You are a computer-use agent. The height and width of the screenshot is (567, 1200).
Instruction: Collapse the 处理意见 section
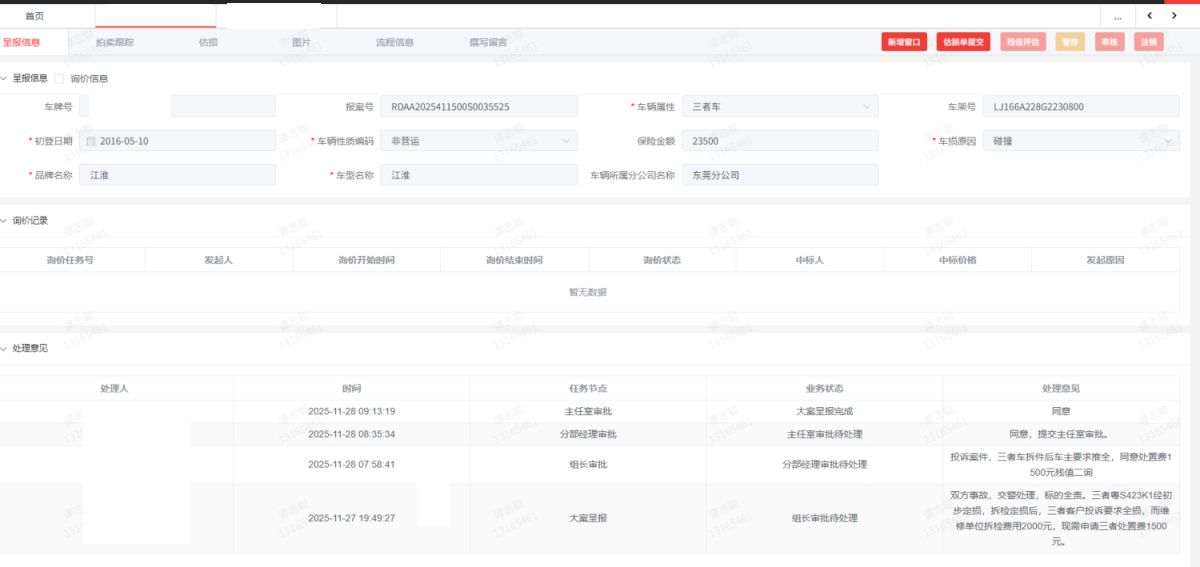pyautogui.click(x=5, y=348)
